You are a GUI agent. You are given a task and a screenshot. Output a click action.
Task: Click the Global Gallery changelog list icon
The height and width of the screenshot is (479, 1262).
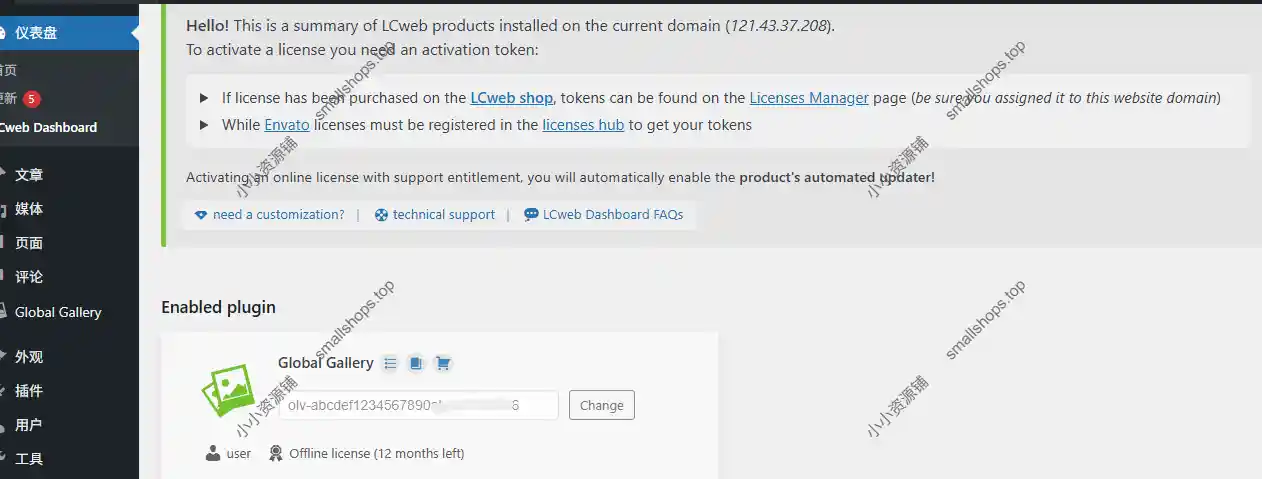(391, 363)
